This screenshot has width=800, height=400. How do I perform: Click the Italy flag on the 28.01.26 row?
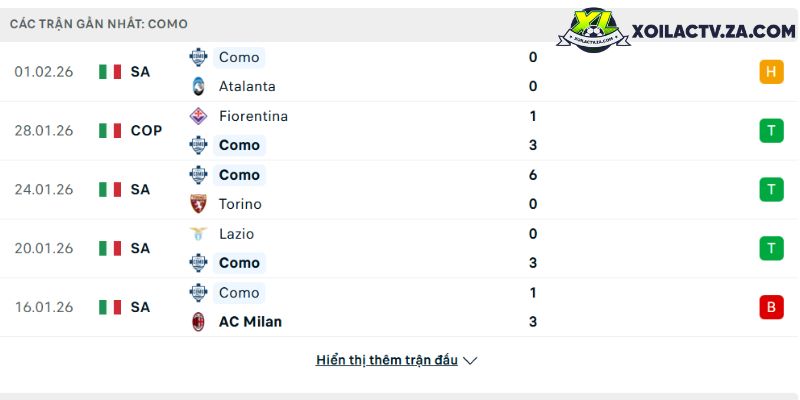coord(110,130)
